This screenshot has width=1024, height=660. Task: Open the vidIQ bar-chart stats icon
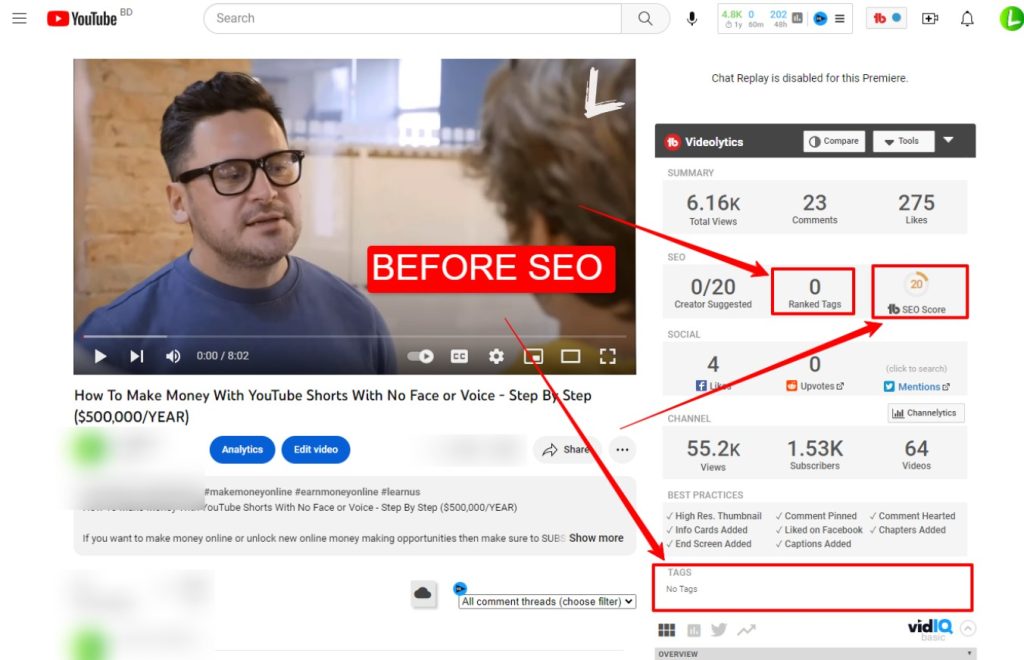797,18
